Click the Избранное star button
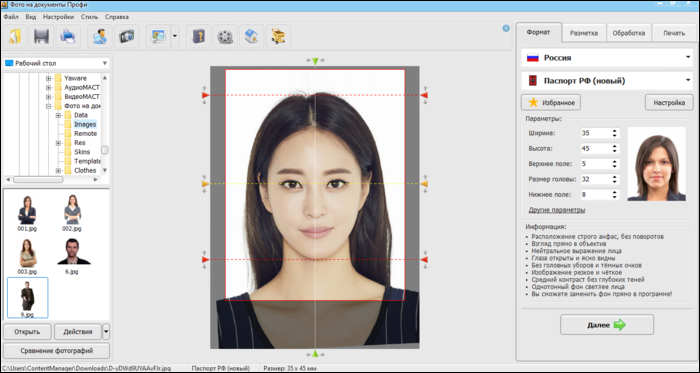This screenshot has width=700, height=373. (x=551, y=103)
